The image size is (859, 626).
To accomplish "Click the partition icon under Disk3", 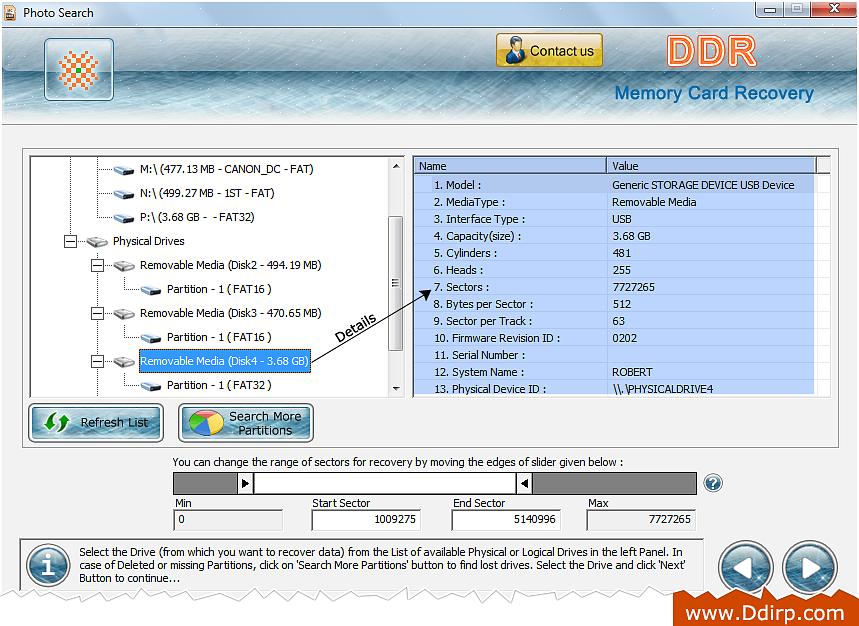I will pyautogui.click(x=151, y=338).
